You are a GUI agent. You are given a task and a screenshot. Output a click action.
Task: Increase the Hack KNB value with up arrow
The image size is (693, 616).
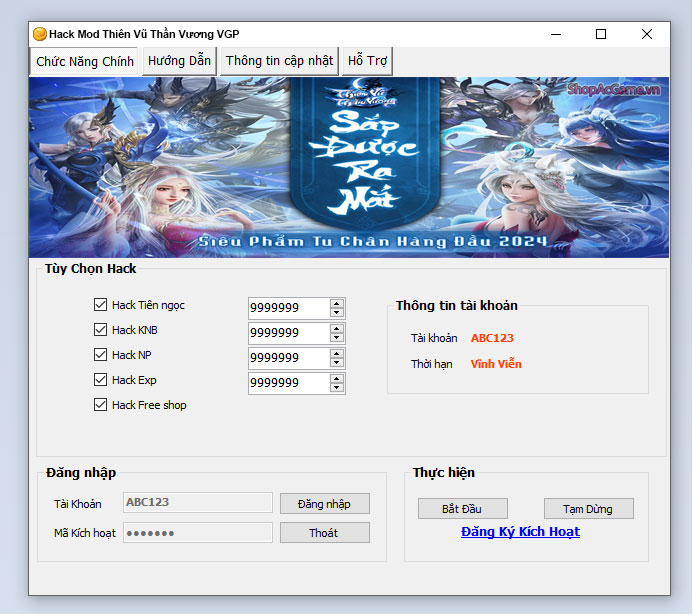[x=337, y=329]
